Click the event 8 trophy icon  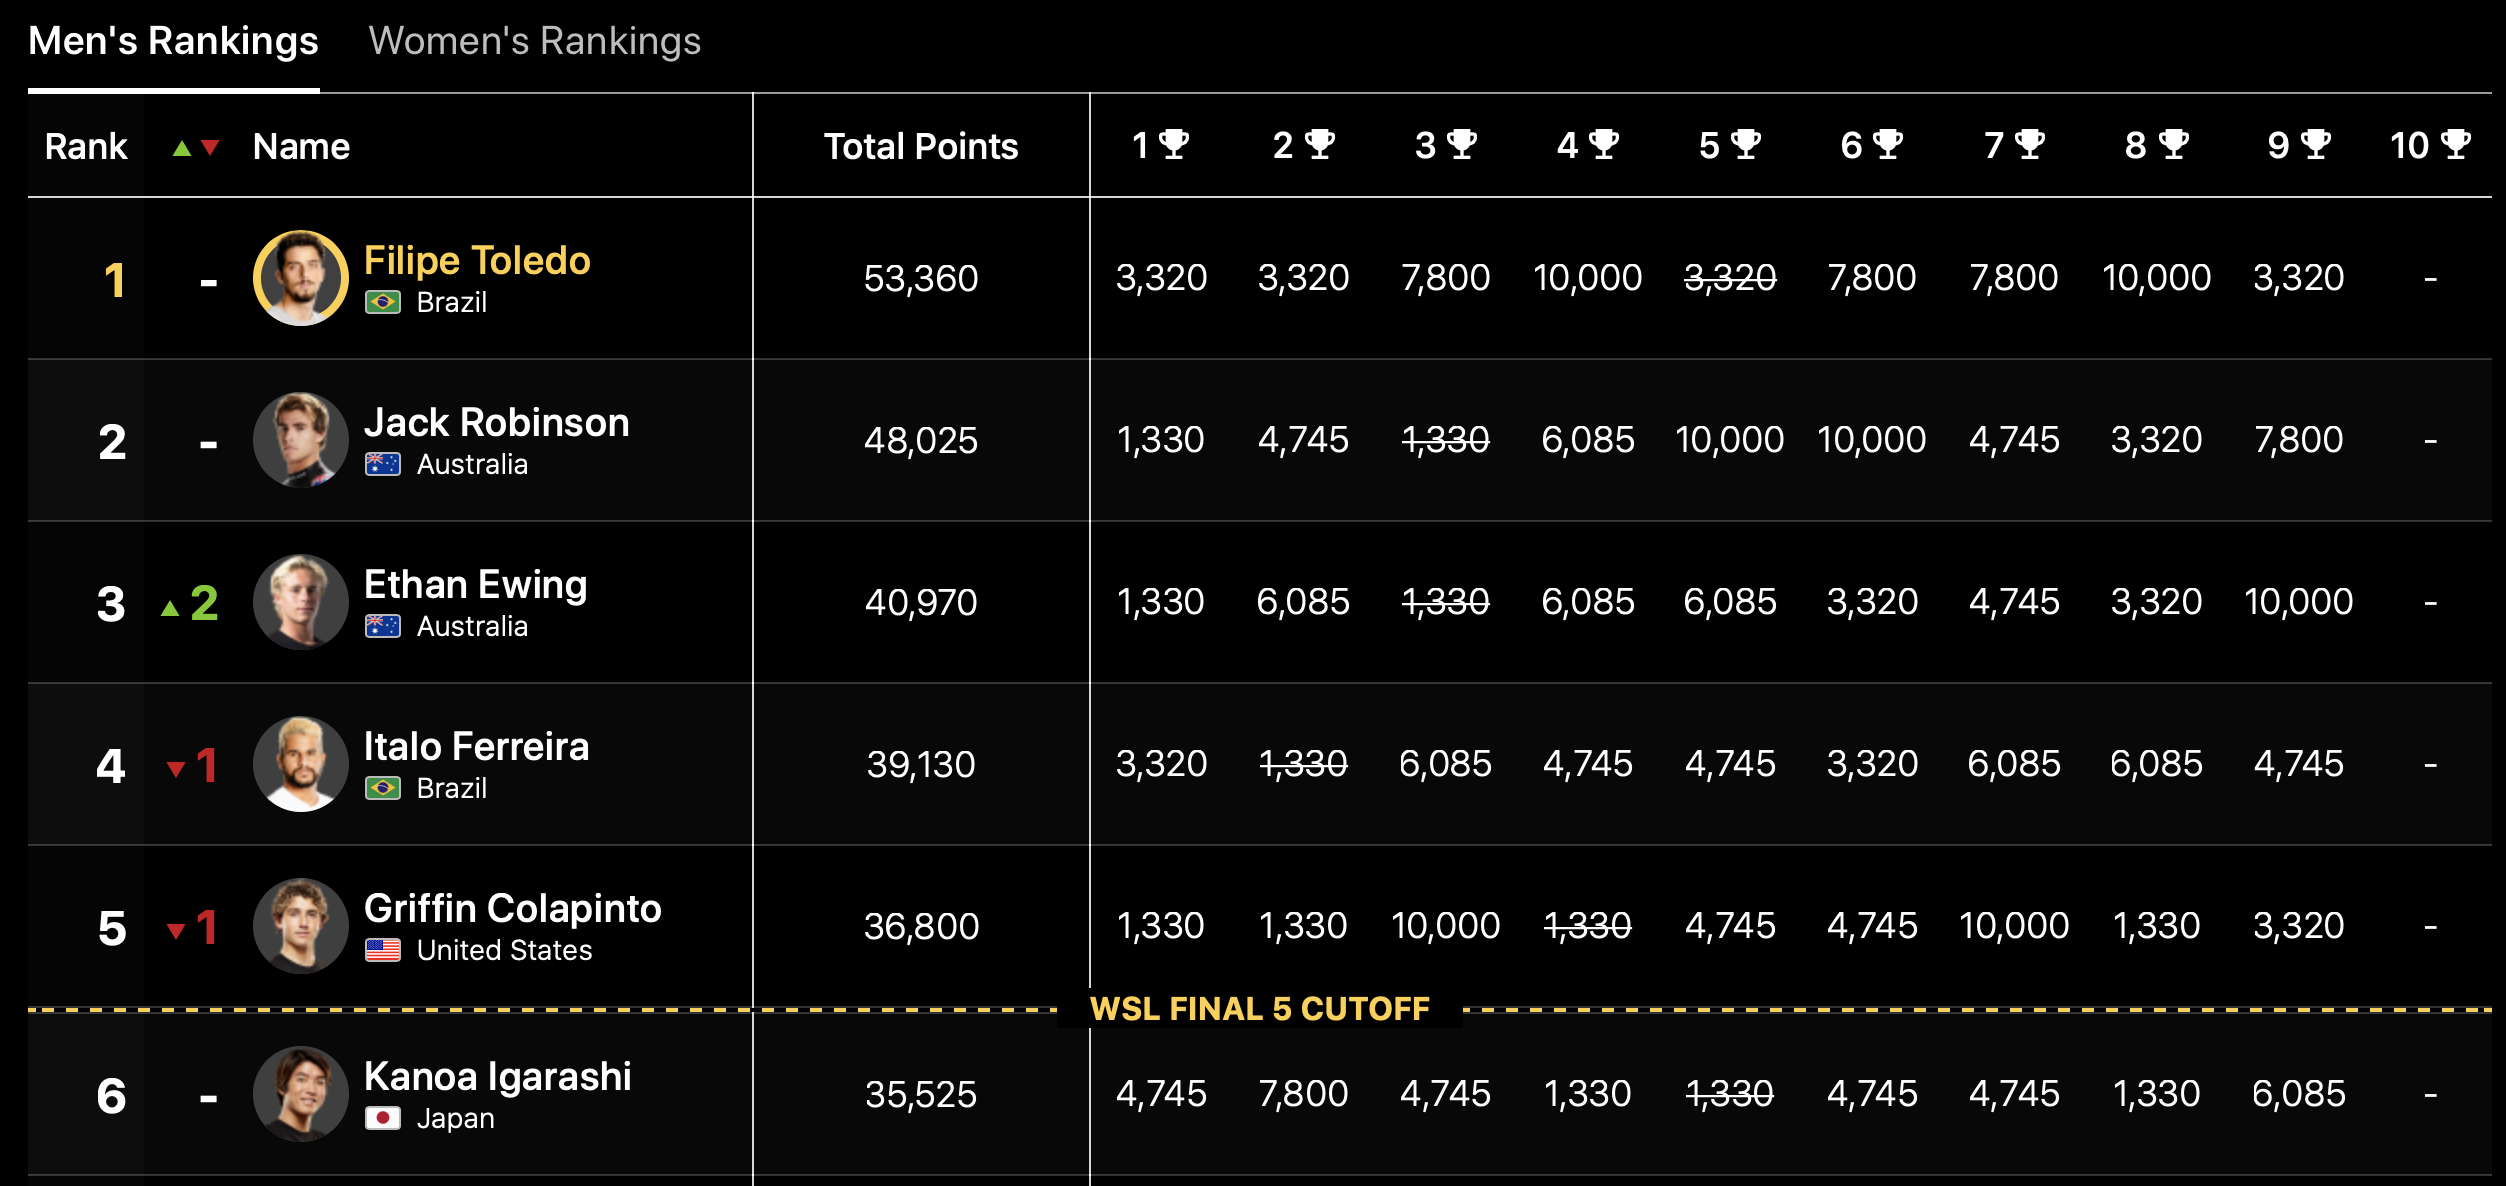coord(2174,145)
